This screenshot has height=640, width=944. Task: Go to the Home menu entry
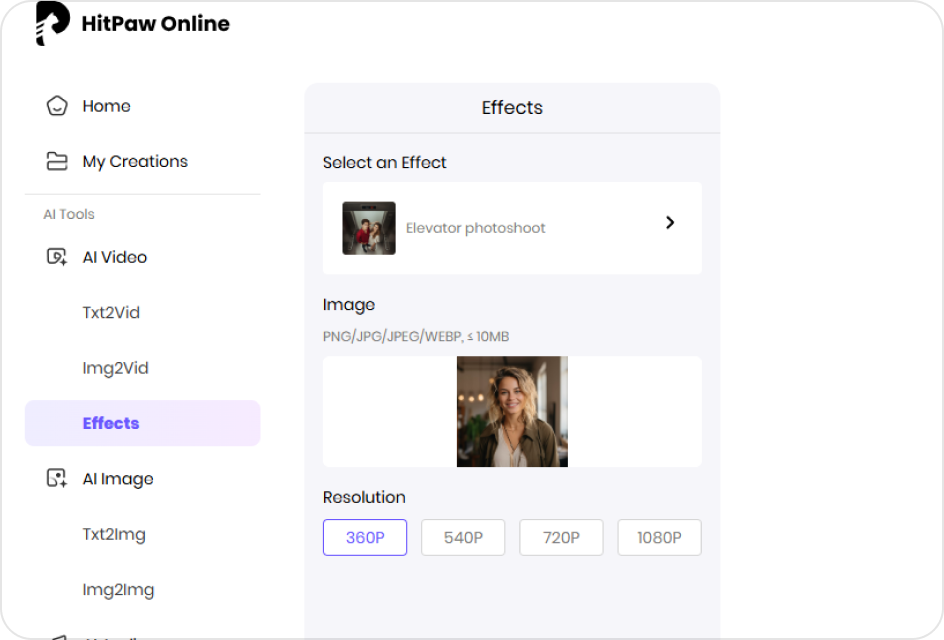[x=106, y=105]
